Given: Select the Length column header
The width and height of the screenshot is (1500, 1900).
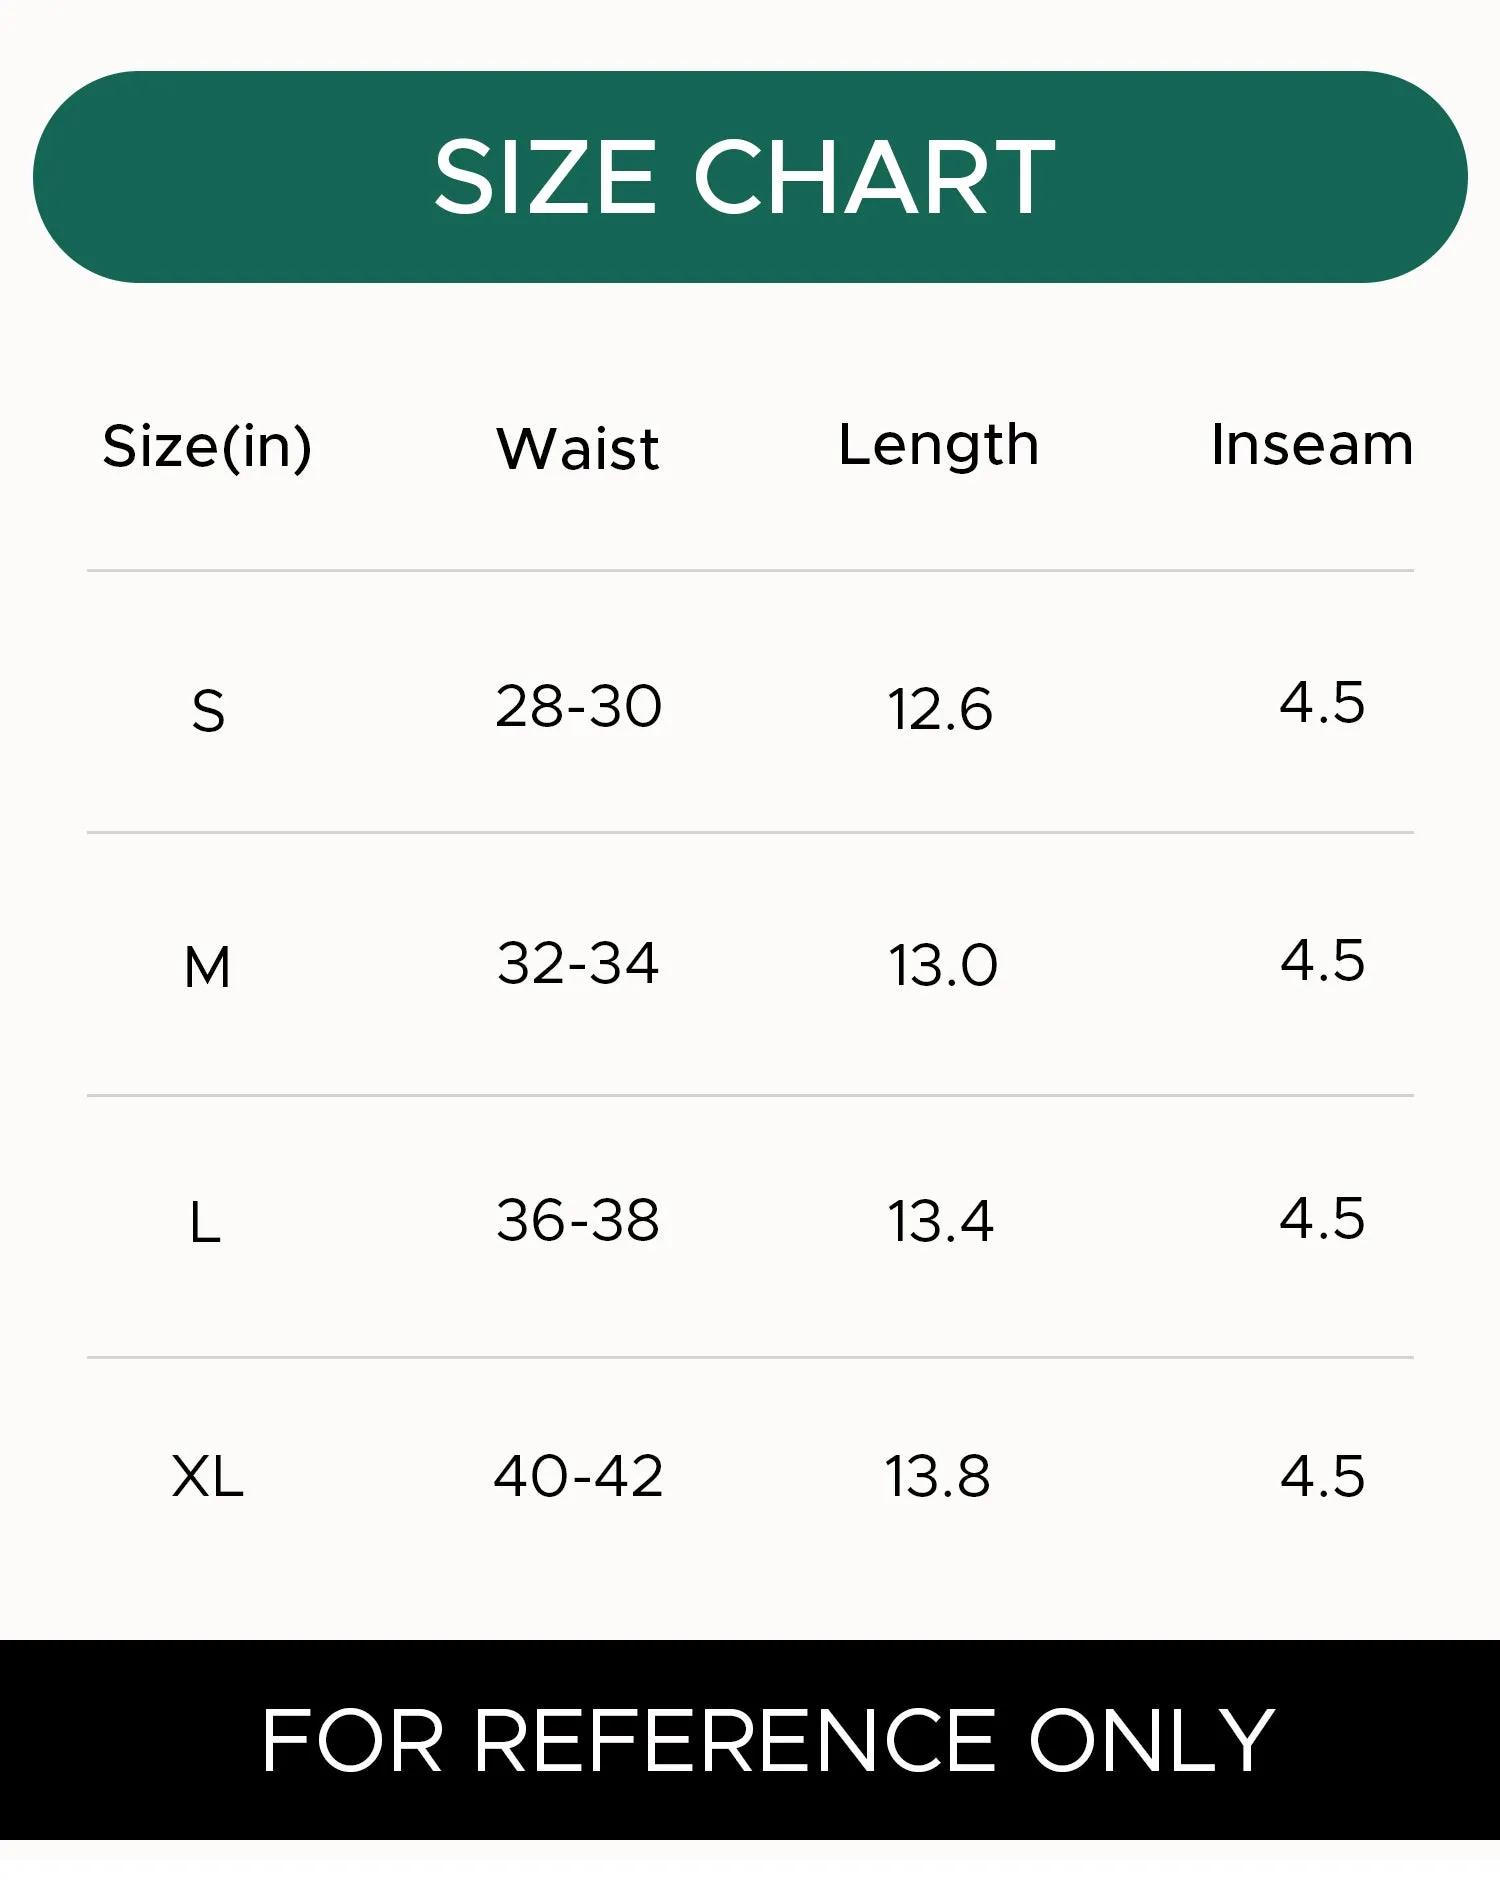Looking at the screenshot, I should click(x=938, y=446).
